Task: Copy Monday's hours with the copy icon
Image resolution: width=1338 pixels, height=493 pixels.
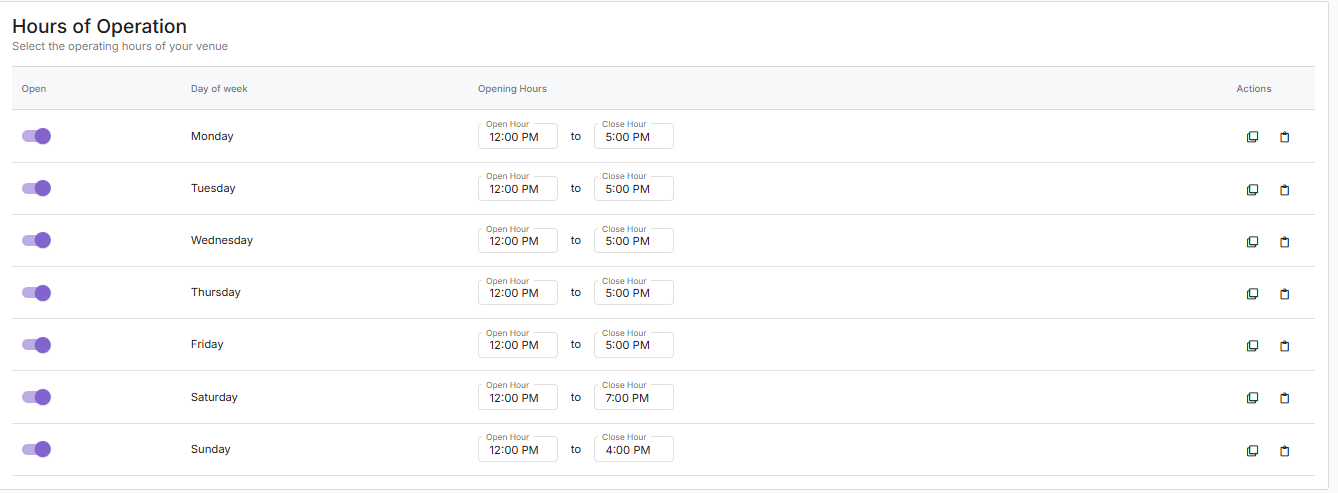Action: pyautogui.click(x=1252, y=137)
